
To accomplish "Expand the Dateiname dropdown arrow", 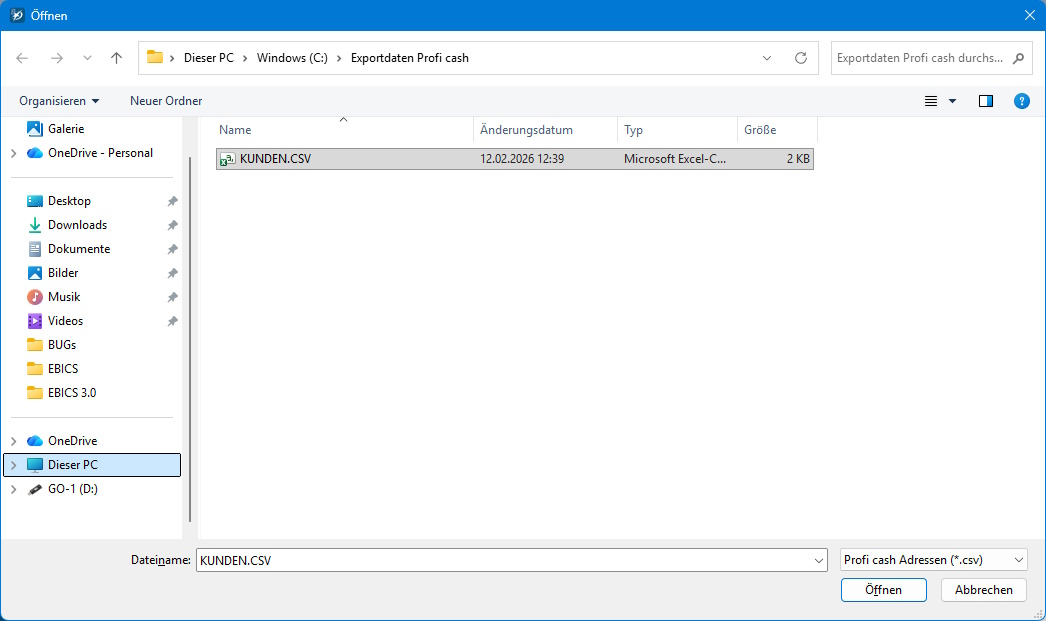I will [818, 560].
